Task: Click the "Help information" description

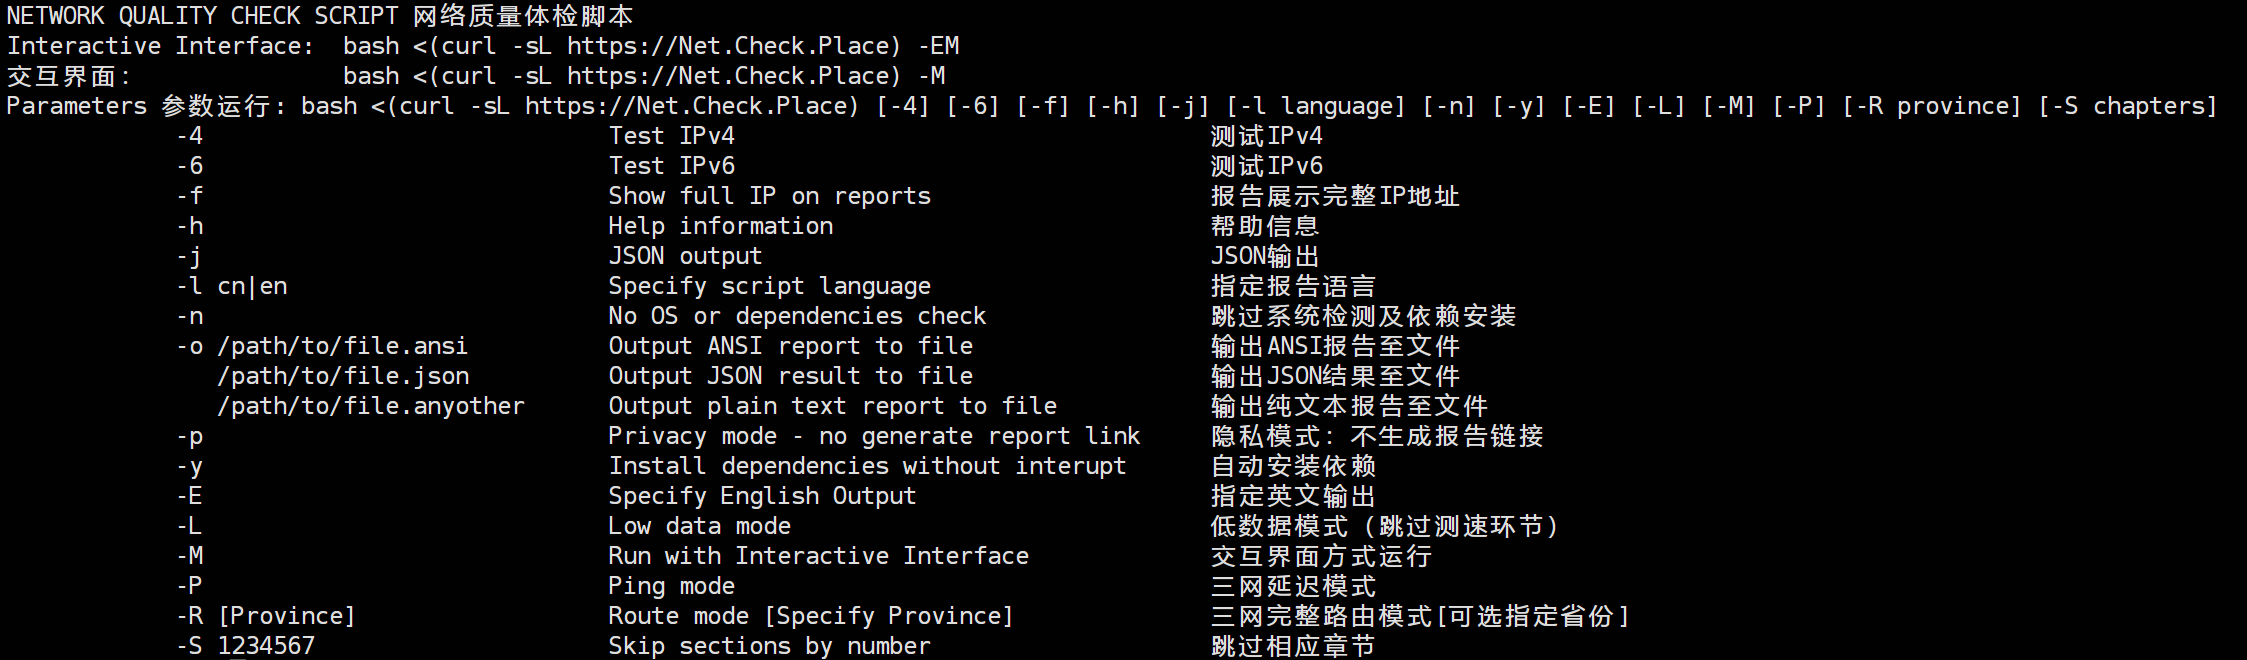Action: 720,226
